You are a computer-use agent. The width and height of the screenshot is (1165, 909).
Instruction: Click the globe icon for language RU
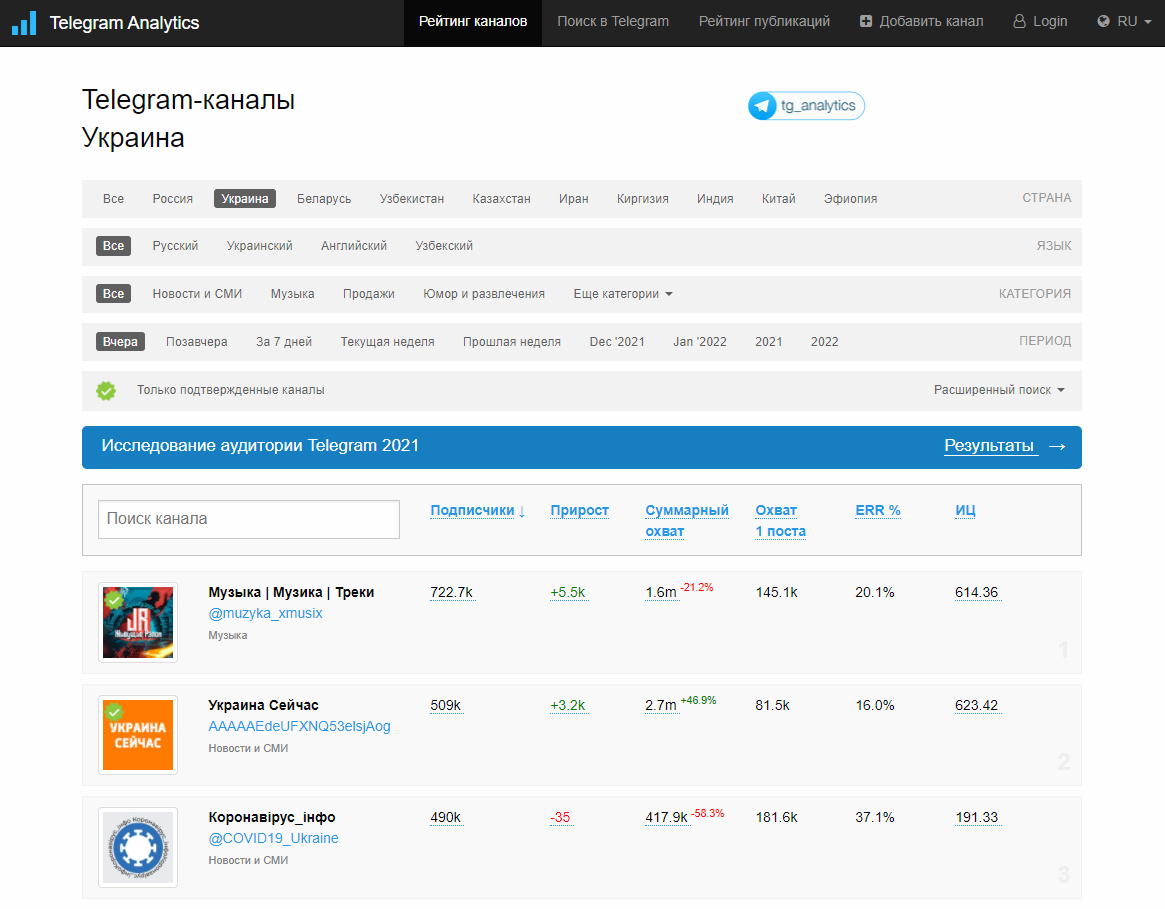pos(1104,21)
